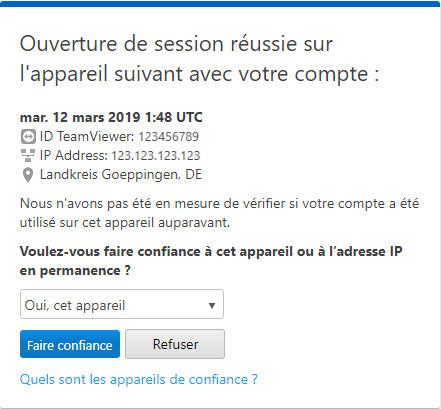This screenshot has width=441, height=409.
Task: Click the IP value 123.123.123.123
Action: click(156, 156)
